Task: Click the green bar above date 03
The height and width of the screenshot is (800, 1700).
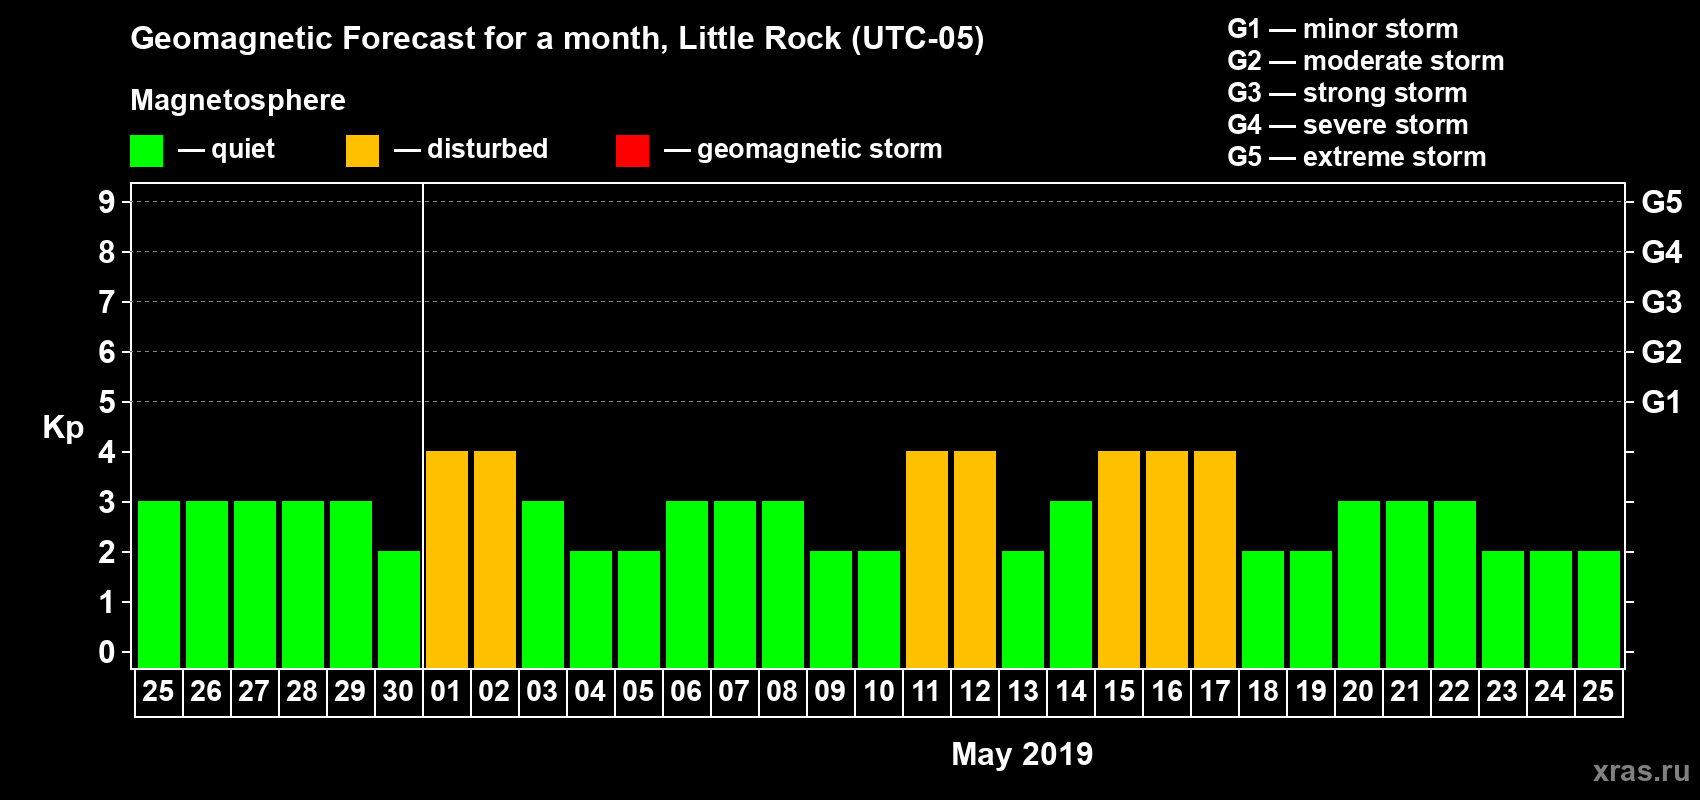Action: coord(543,584)
